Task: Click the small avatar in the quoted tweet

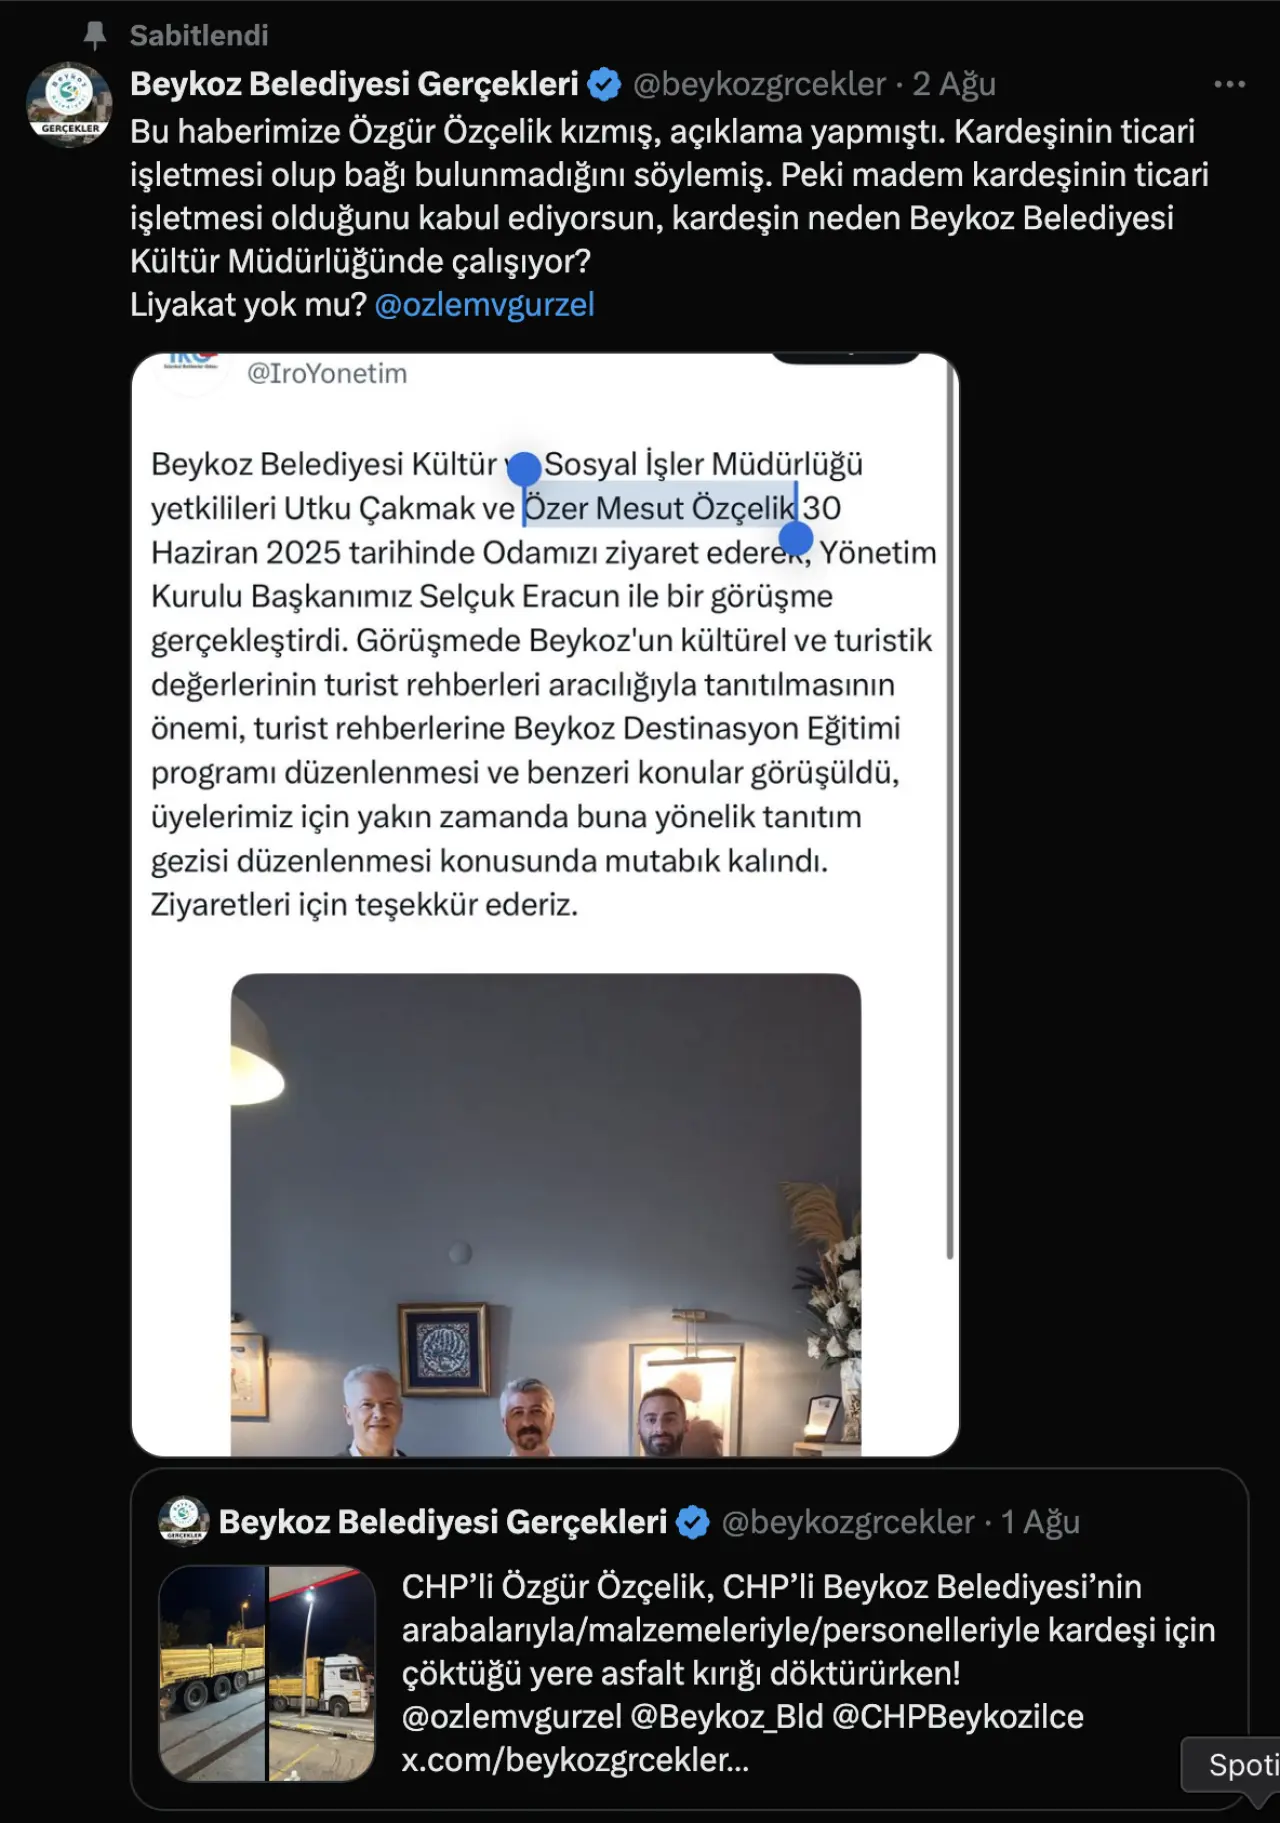Action: pos(183,1521)
